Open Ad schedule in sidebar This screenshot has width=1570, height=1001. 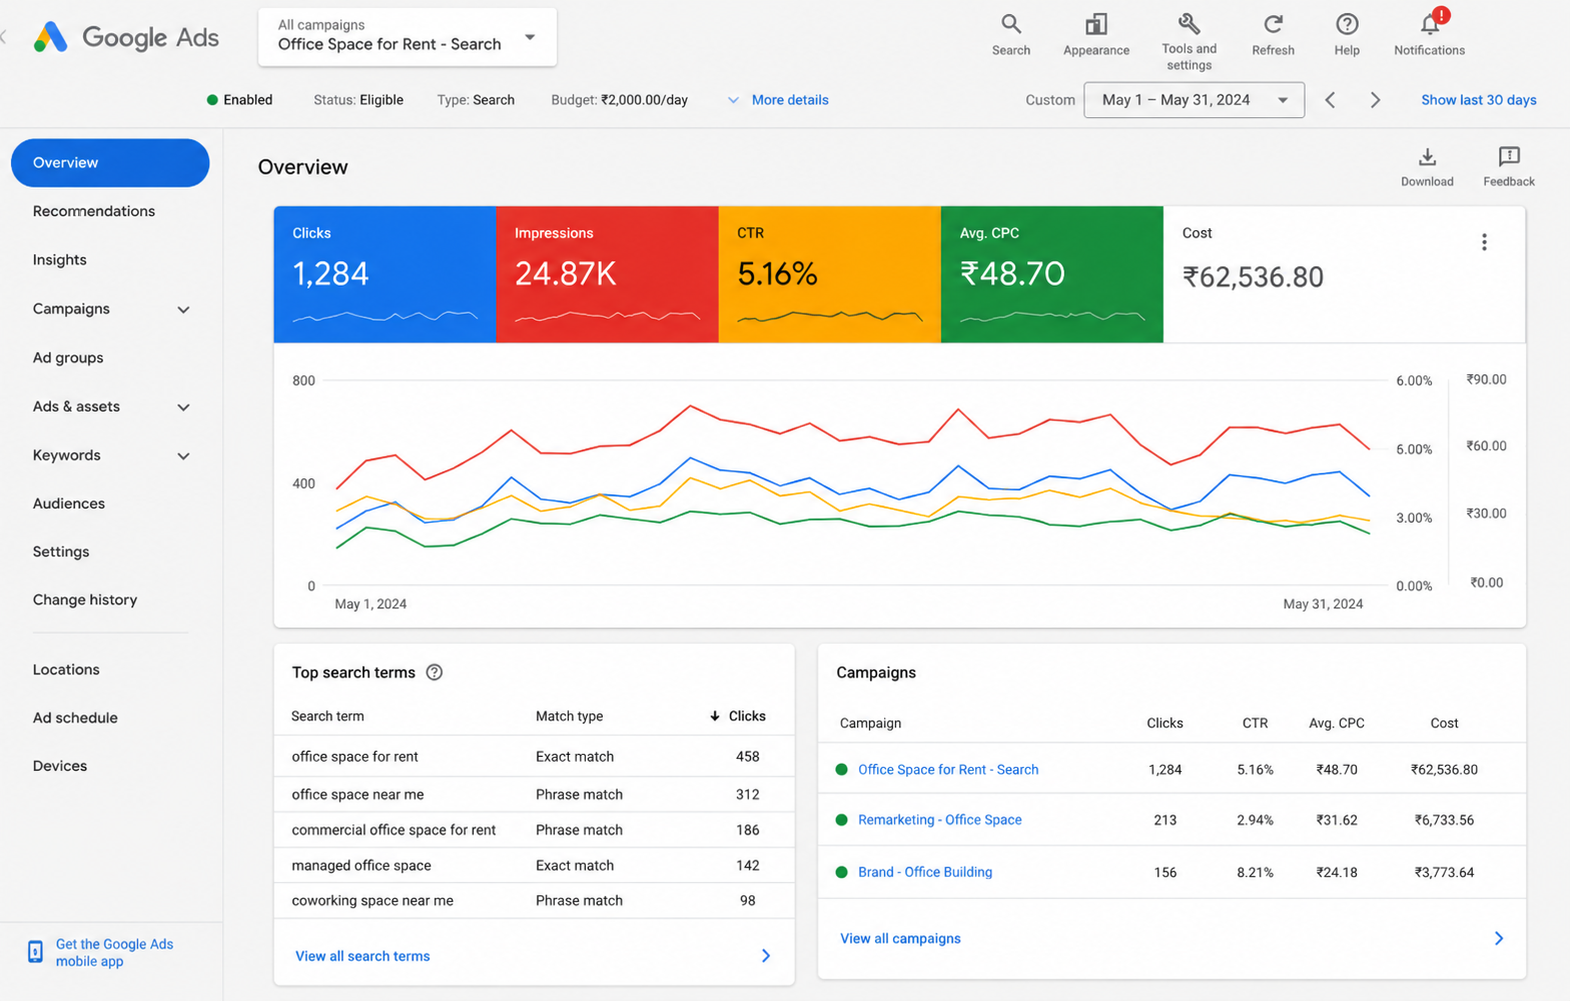75,718
